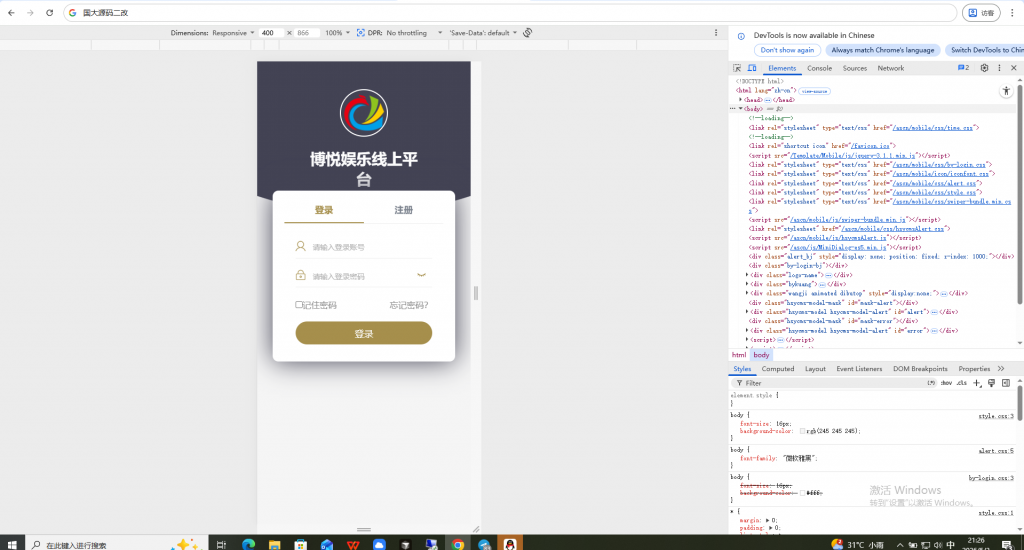Click the issues counter showing 2
The height and width of the screenshot is (550, 1024).
(963, 68)
